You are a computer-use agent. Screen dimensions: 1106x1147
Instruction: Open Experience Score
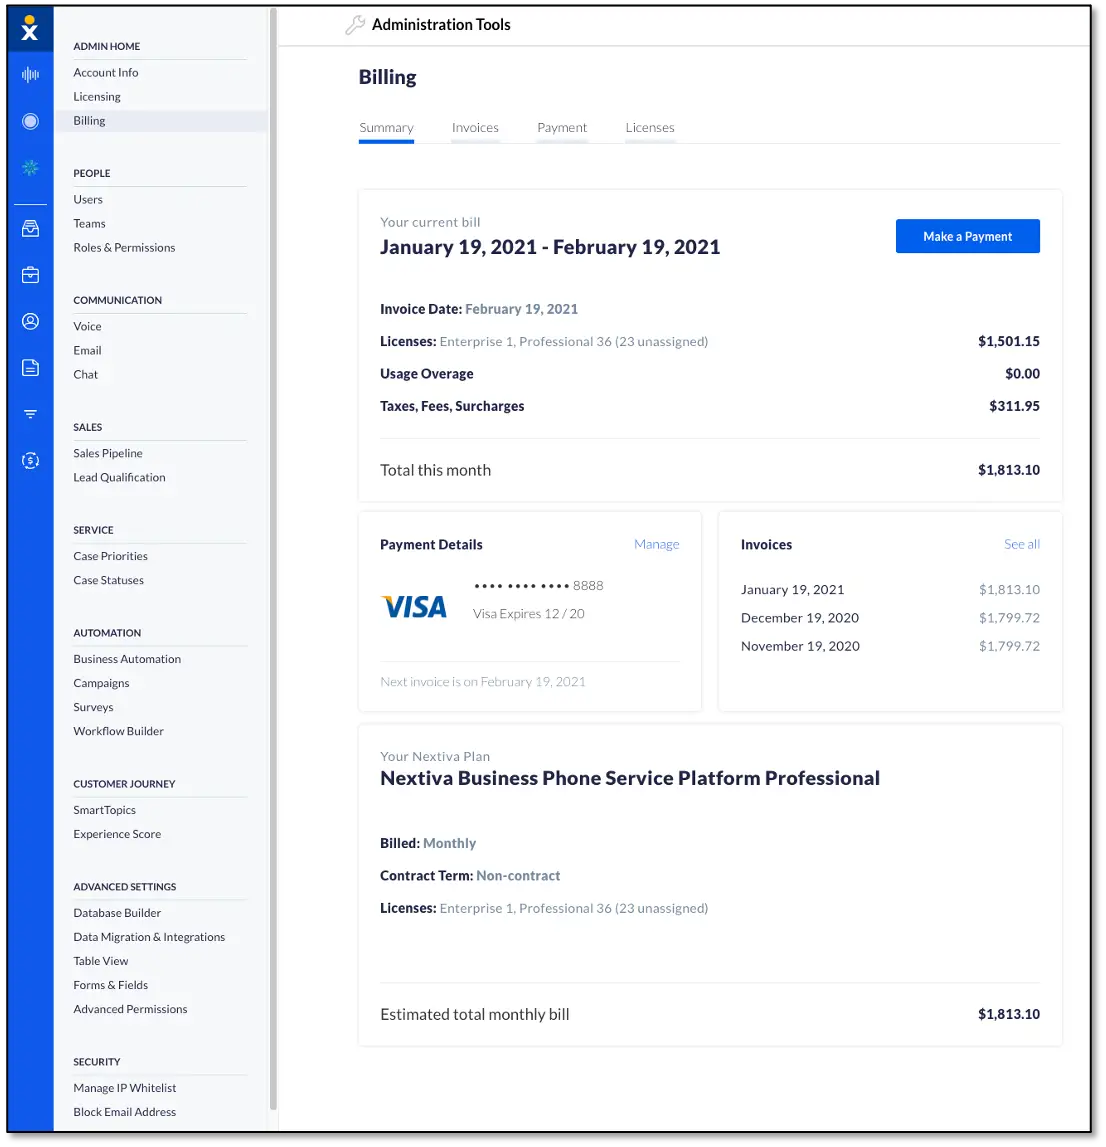point(117,834)
